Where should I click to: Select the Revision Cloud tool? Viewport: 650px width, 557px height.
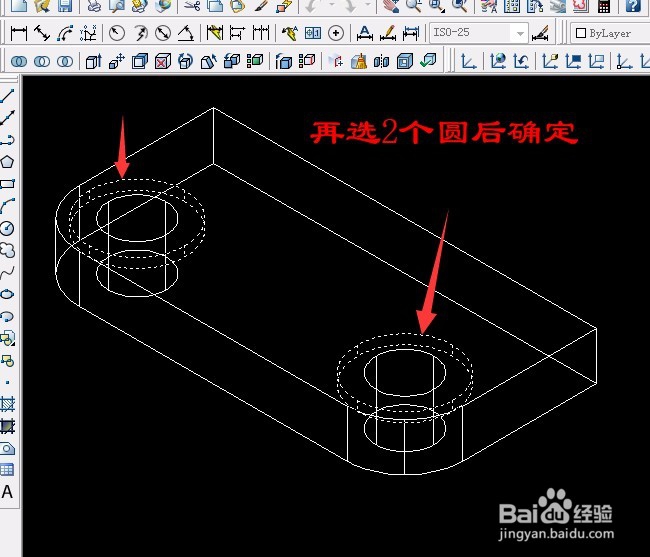[7, 250]
